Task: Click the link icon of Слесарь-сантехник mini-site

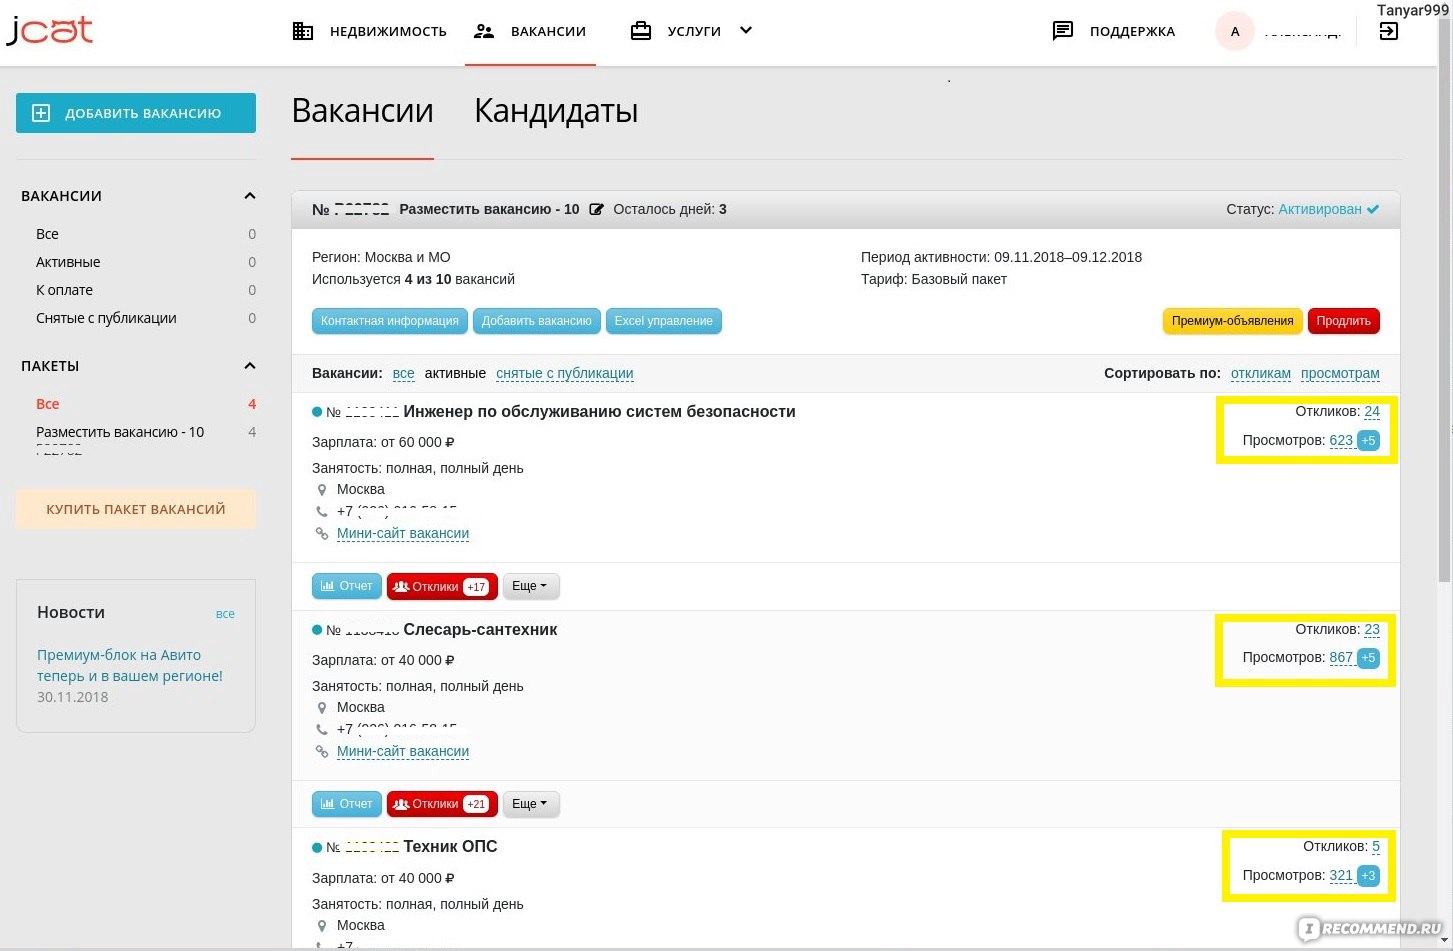Action: (322, 752)
